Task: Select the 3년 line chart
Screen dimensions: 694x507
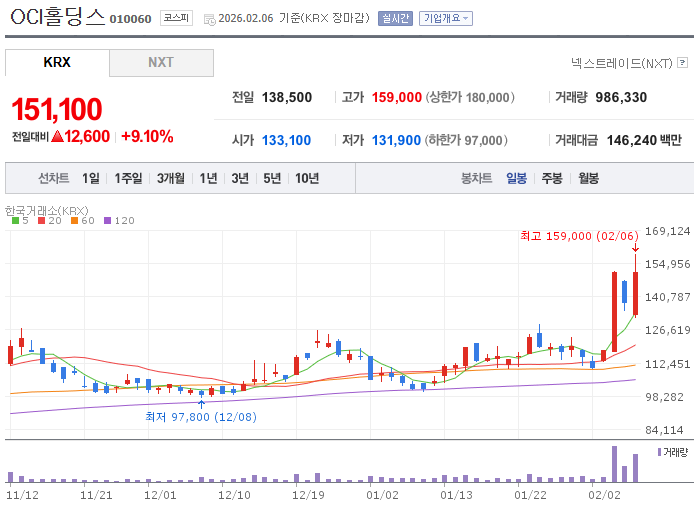Action: pos(240,178)
